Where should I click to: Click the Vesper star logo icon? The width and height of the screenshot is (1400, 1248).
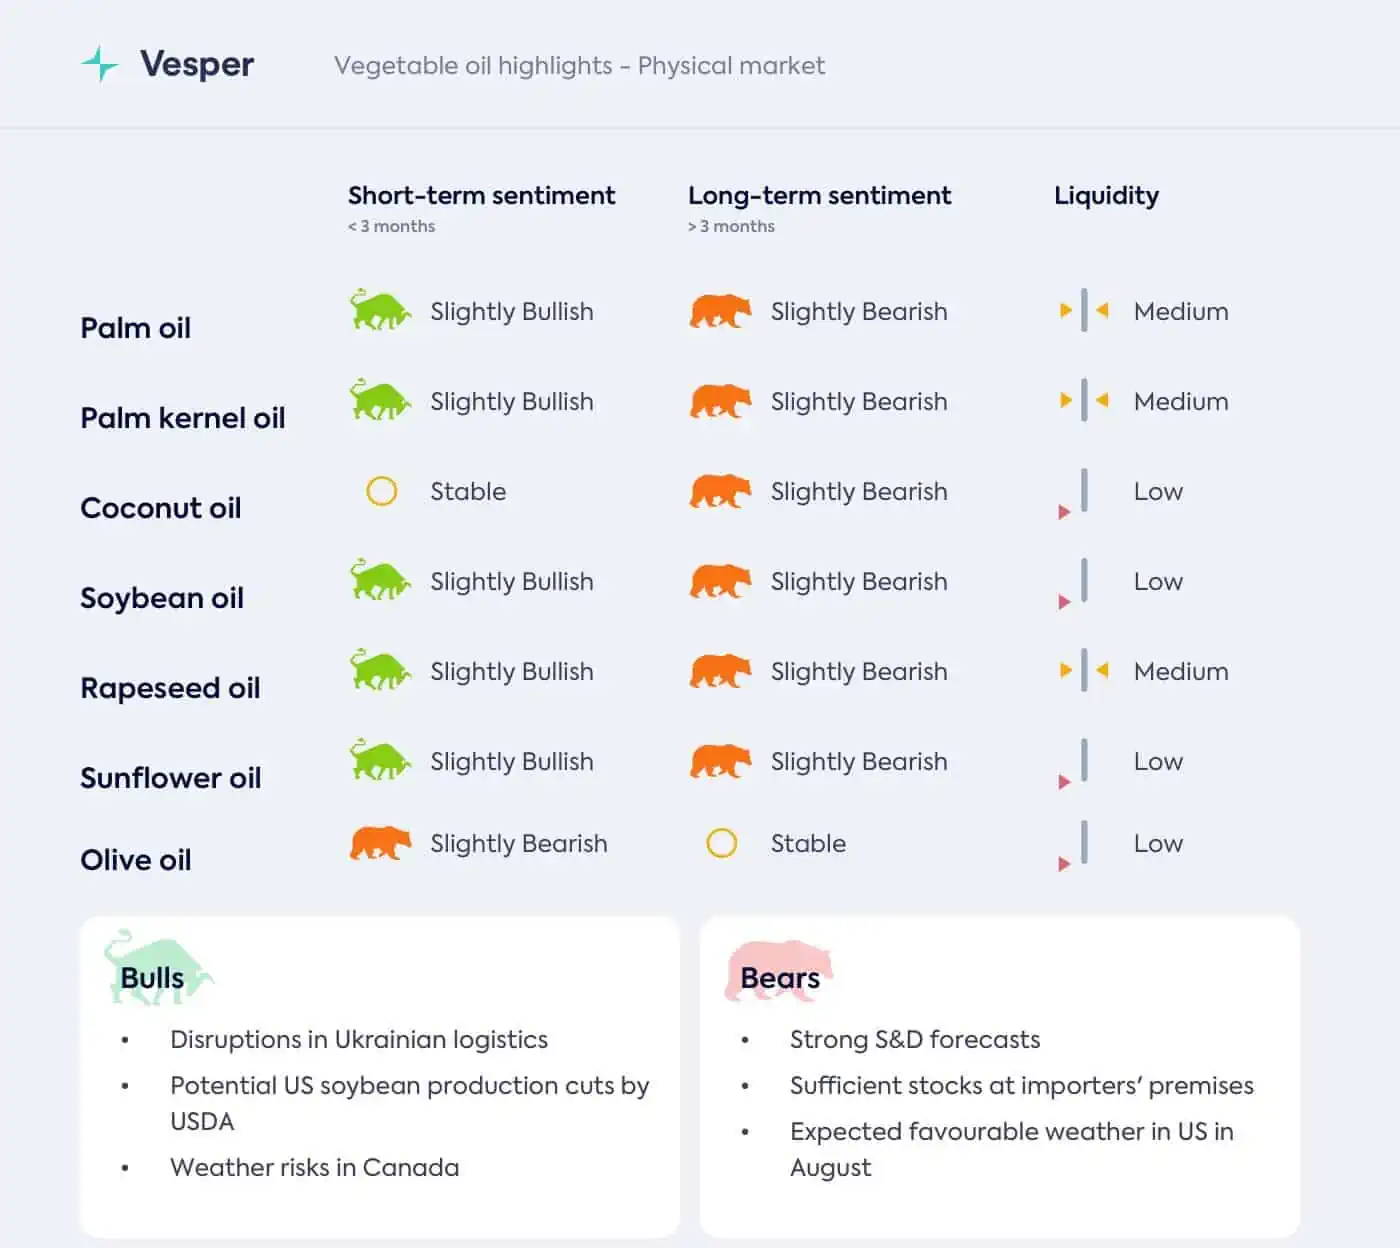[100, 65]
